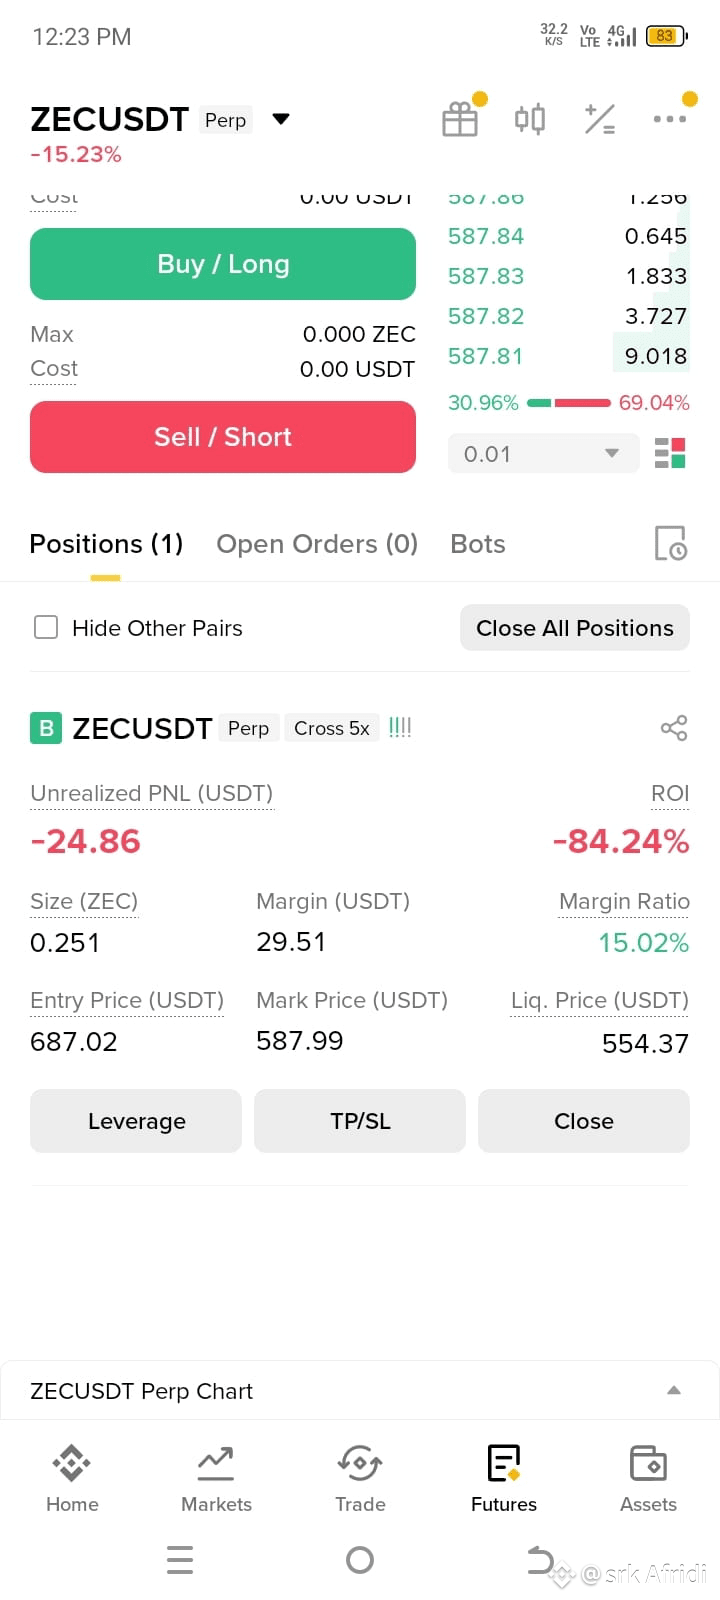The height and width of the screenshot is (1600, 720).
Task: Select the 587.82 order book price
Action: pos(486,316)
